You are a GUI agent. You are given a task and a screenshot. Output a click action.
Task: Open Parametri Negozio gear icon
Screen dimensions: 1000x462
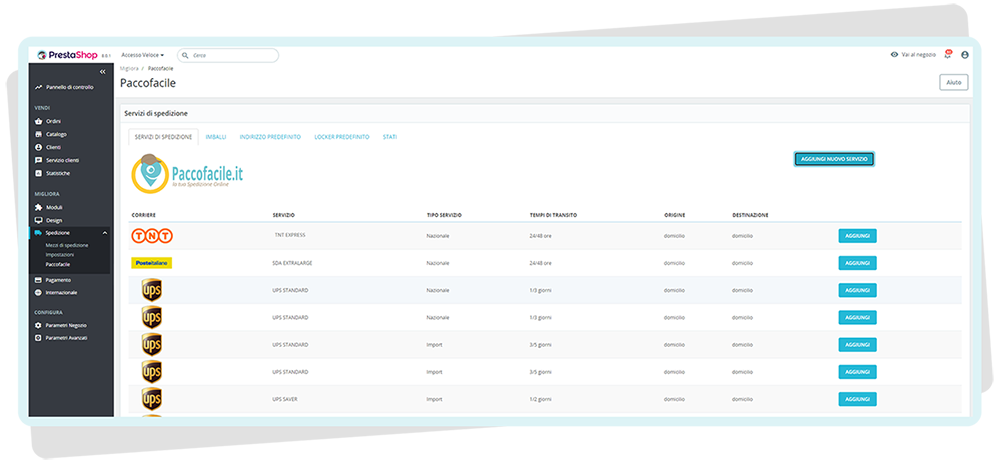tap(38, 325)
